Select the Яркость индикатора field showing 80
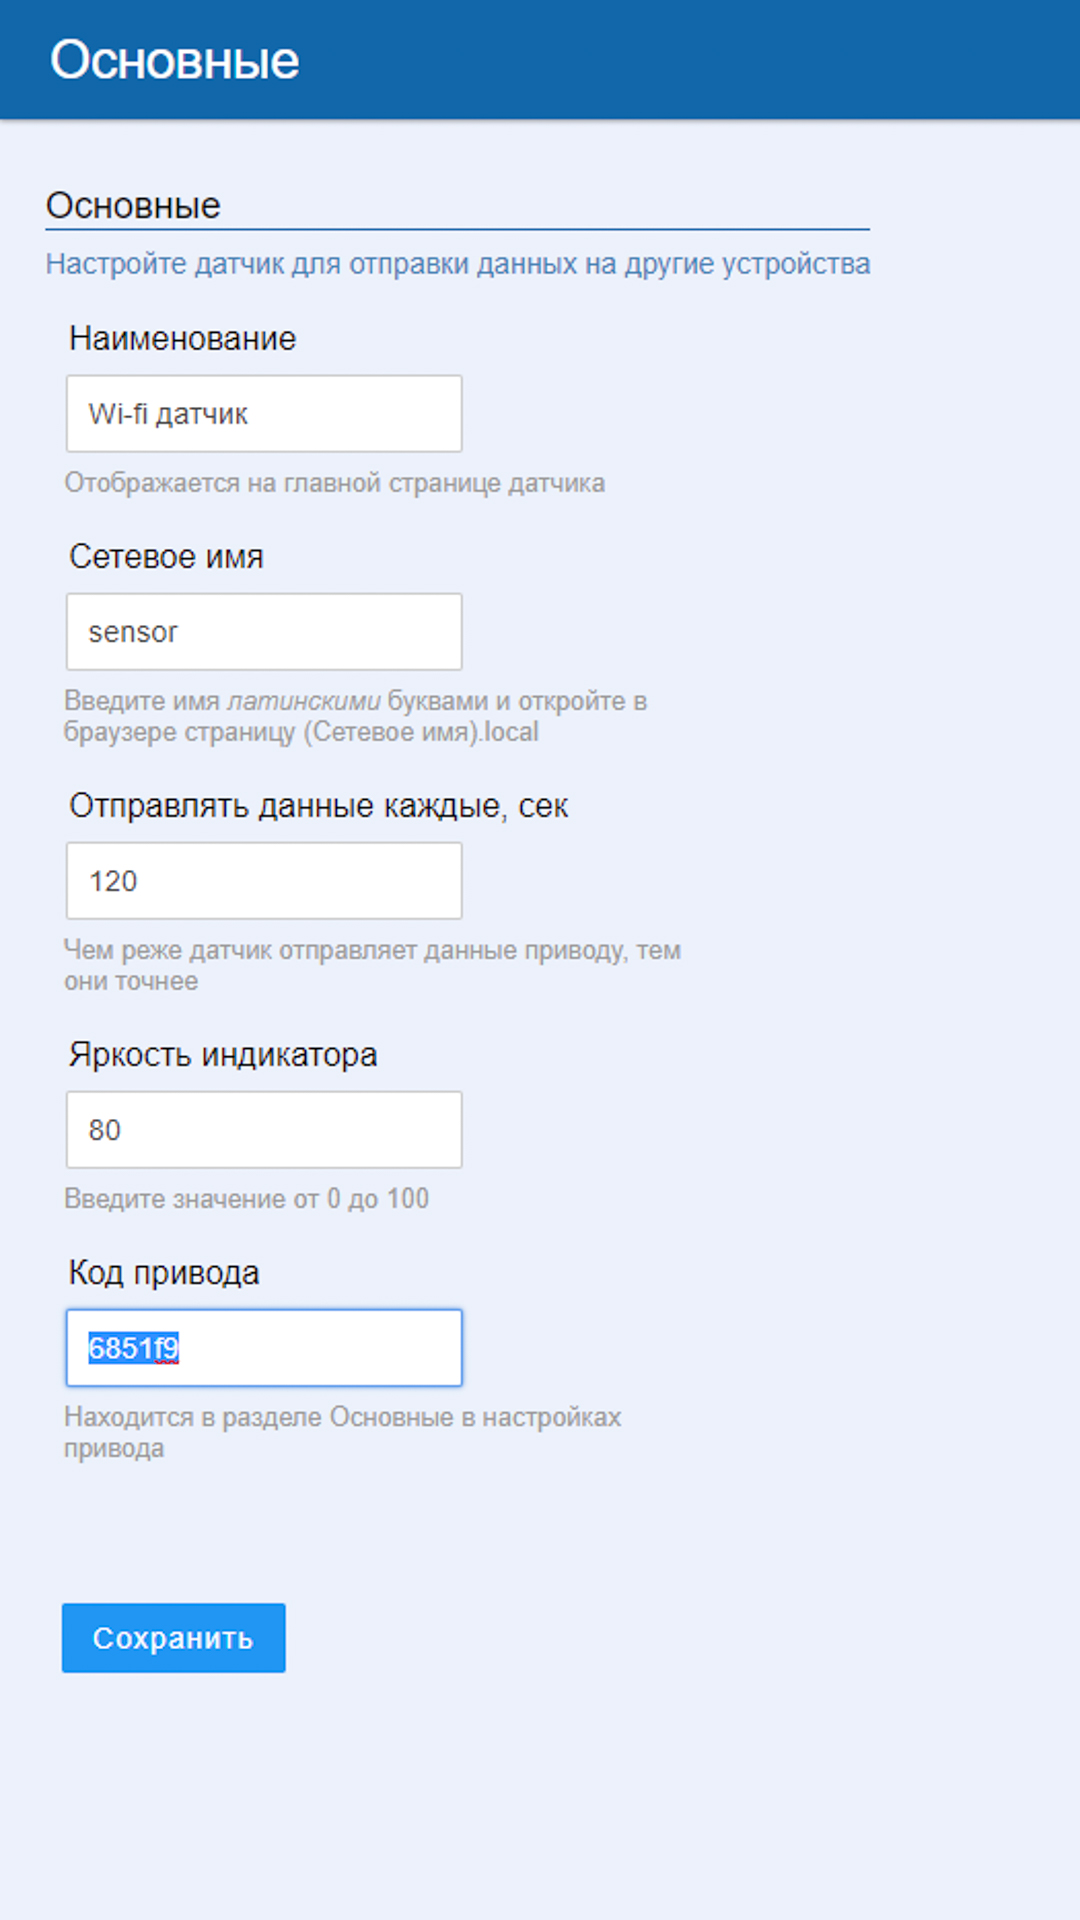 [x=264, y=1130]
